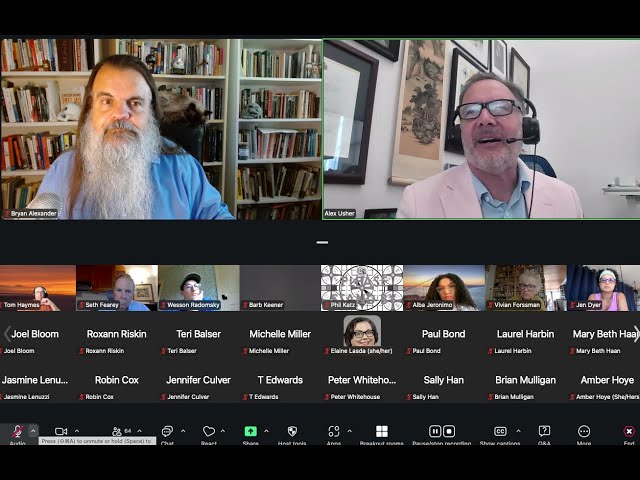The height and width of the screenshot is (480, 640).
Task: Select Alex Usher's active speaker video
Action: (x=482, y=129)
